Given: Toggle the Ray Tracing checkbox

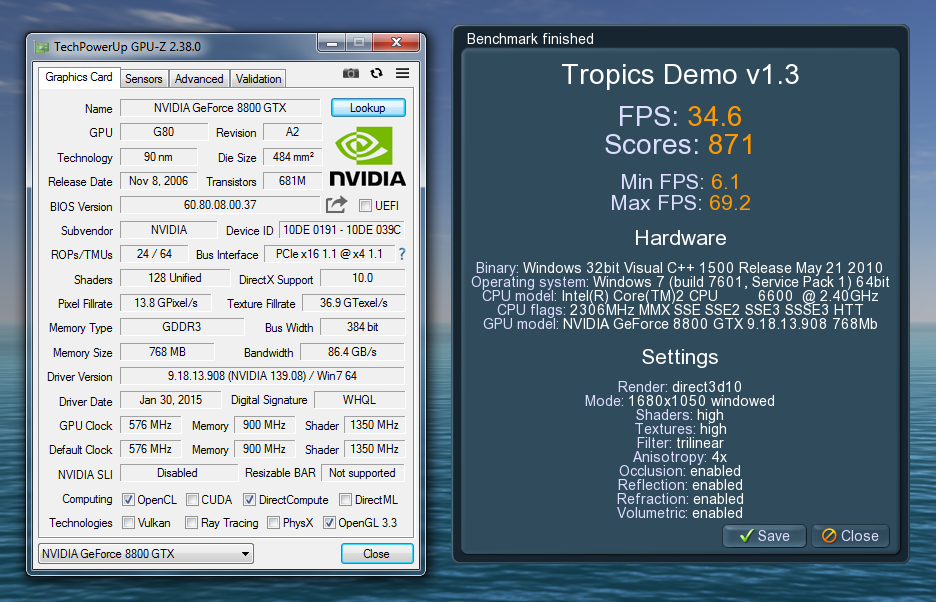Looking at the screenshot, I should 191,523.
